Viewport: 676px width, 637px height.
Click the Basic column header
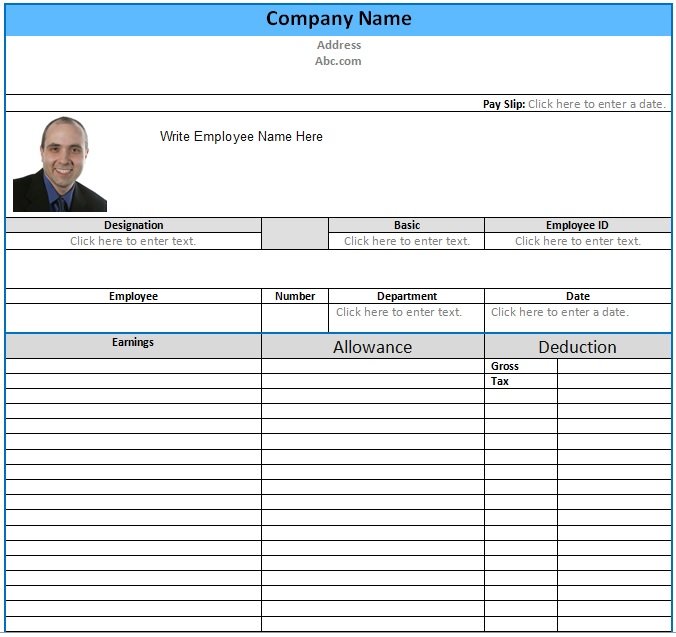tap(407, 225)
